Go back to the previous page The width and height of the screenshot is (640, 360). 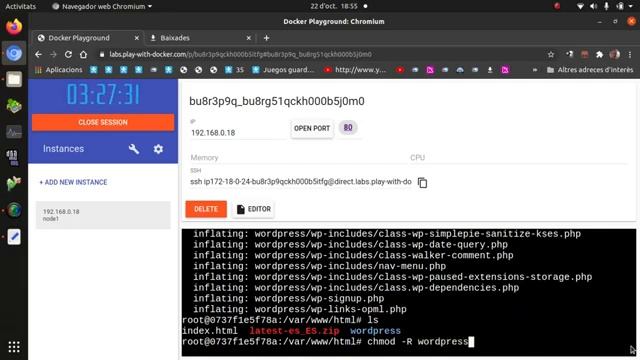coord(38,54)
